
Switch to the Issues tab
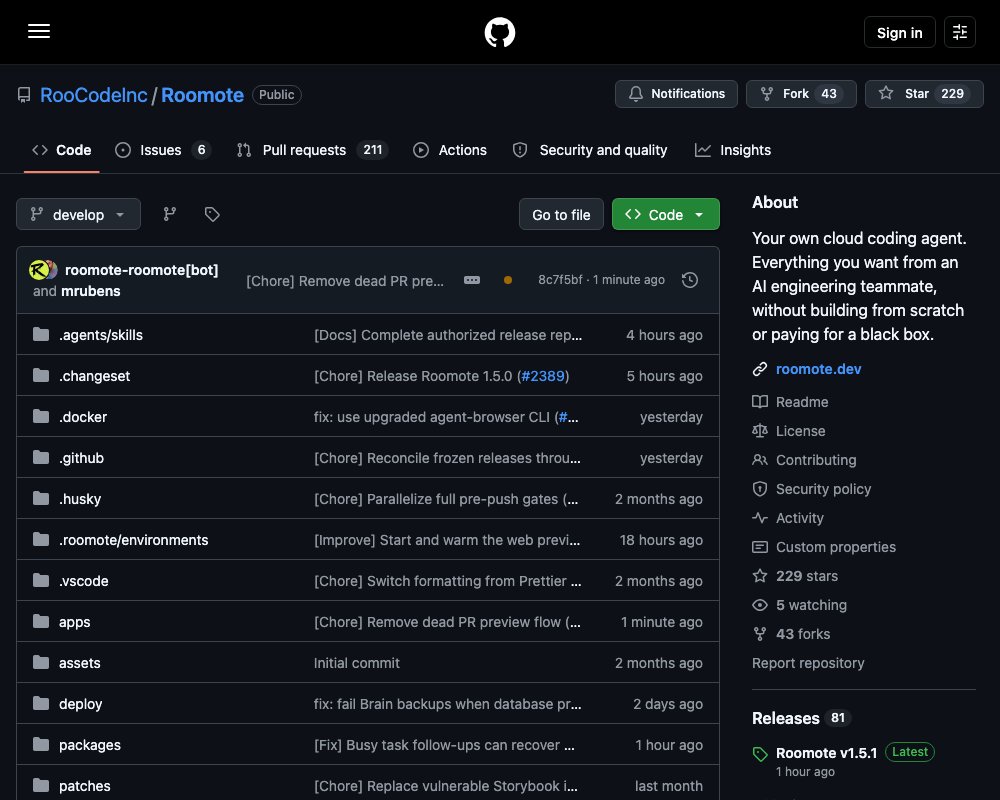(x=162, y=150)
